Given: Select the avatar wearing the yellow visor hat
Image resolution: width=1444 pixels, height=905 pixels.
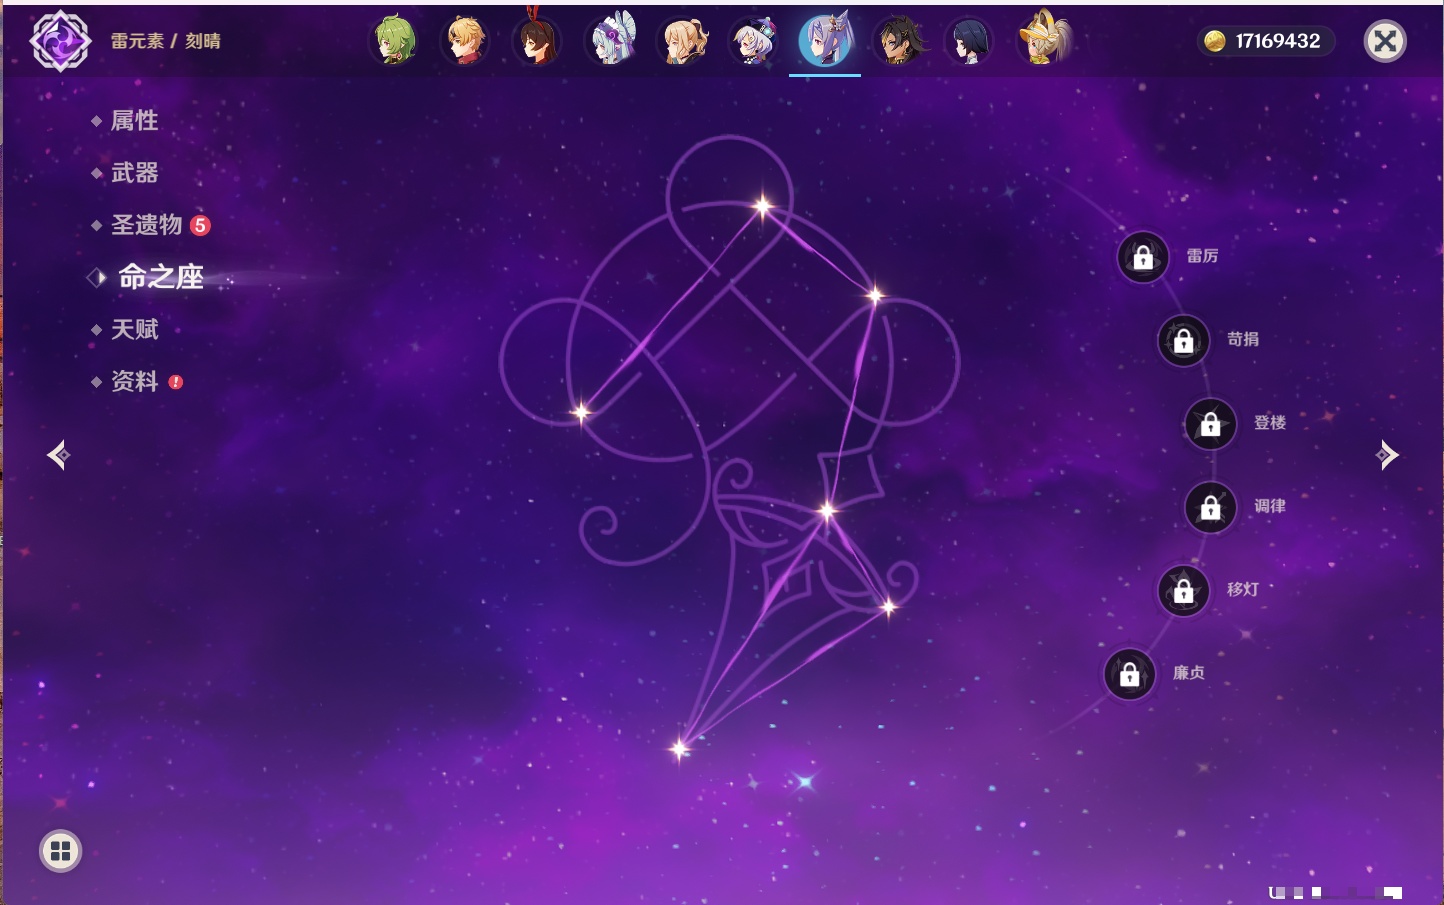Looking at the screenshot, I should click(1043, 42).
